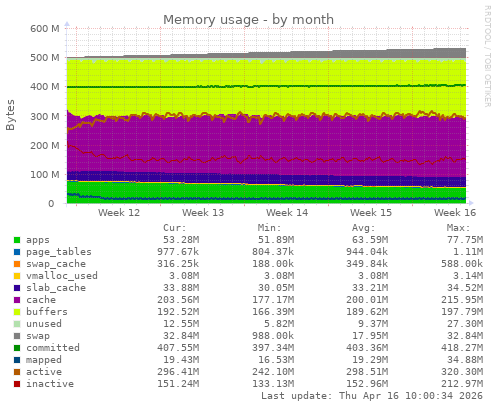Image resolution: width=497 pixels, height=408 pixels.
Task: Click the committed current value 407.55M
Action: tap(178, 348)
